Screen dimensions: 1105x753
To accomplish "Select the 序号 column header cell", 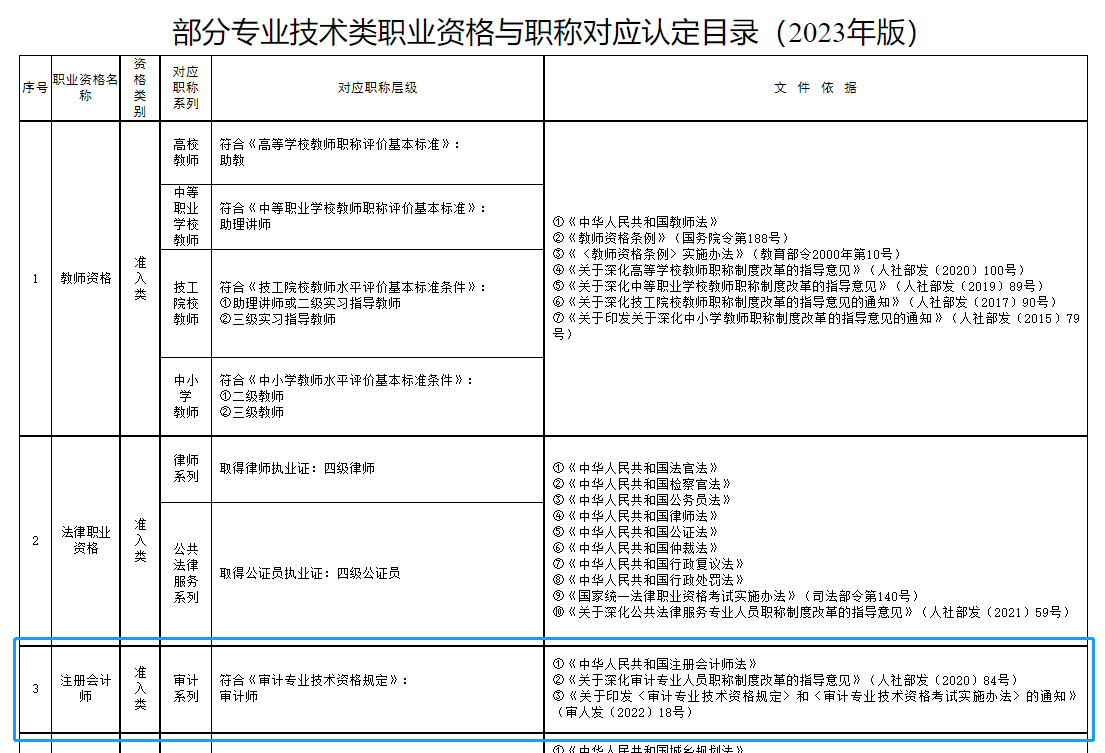I will click(x=35, y=88).
